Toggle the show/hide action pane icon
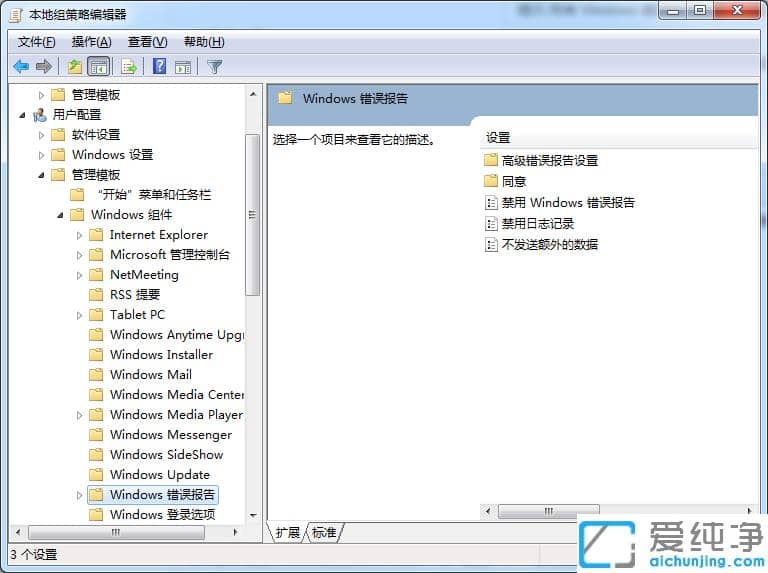 [183, 67]
